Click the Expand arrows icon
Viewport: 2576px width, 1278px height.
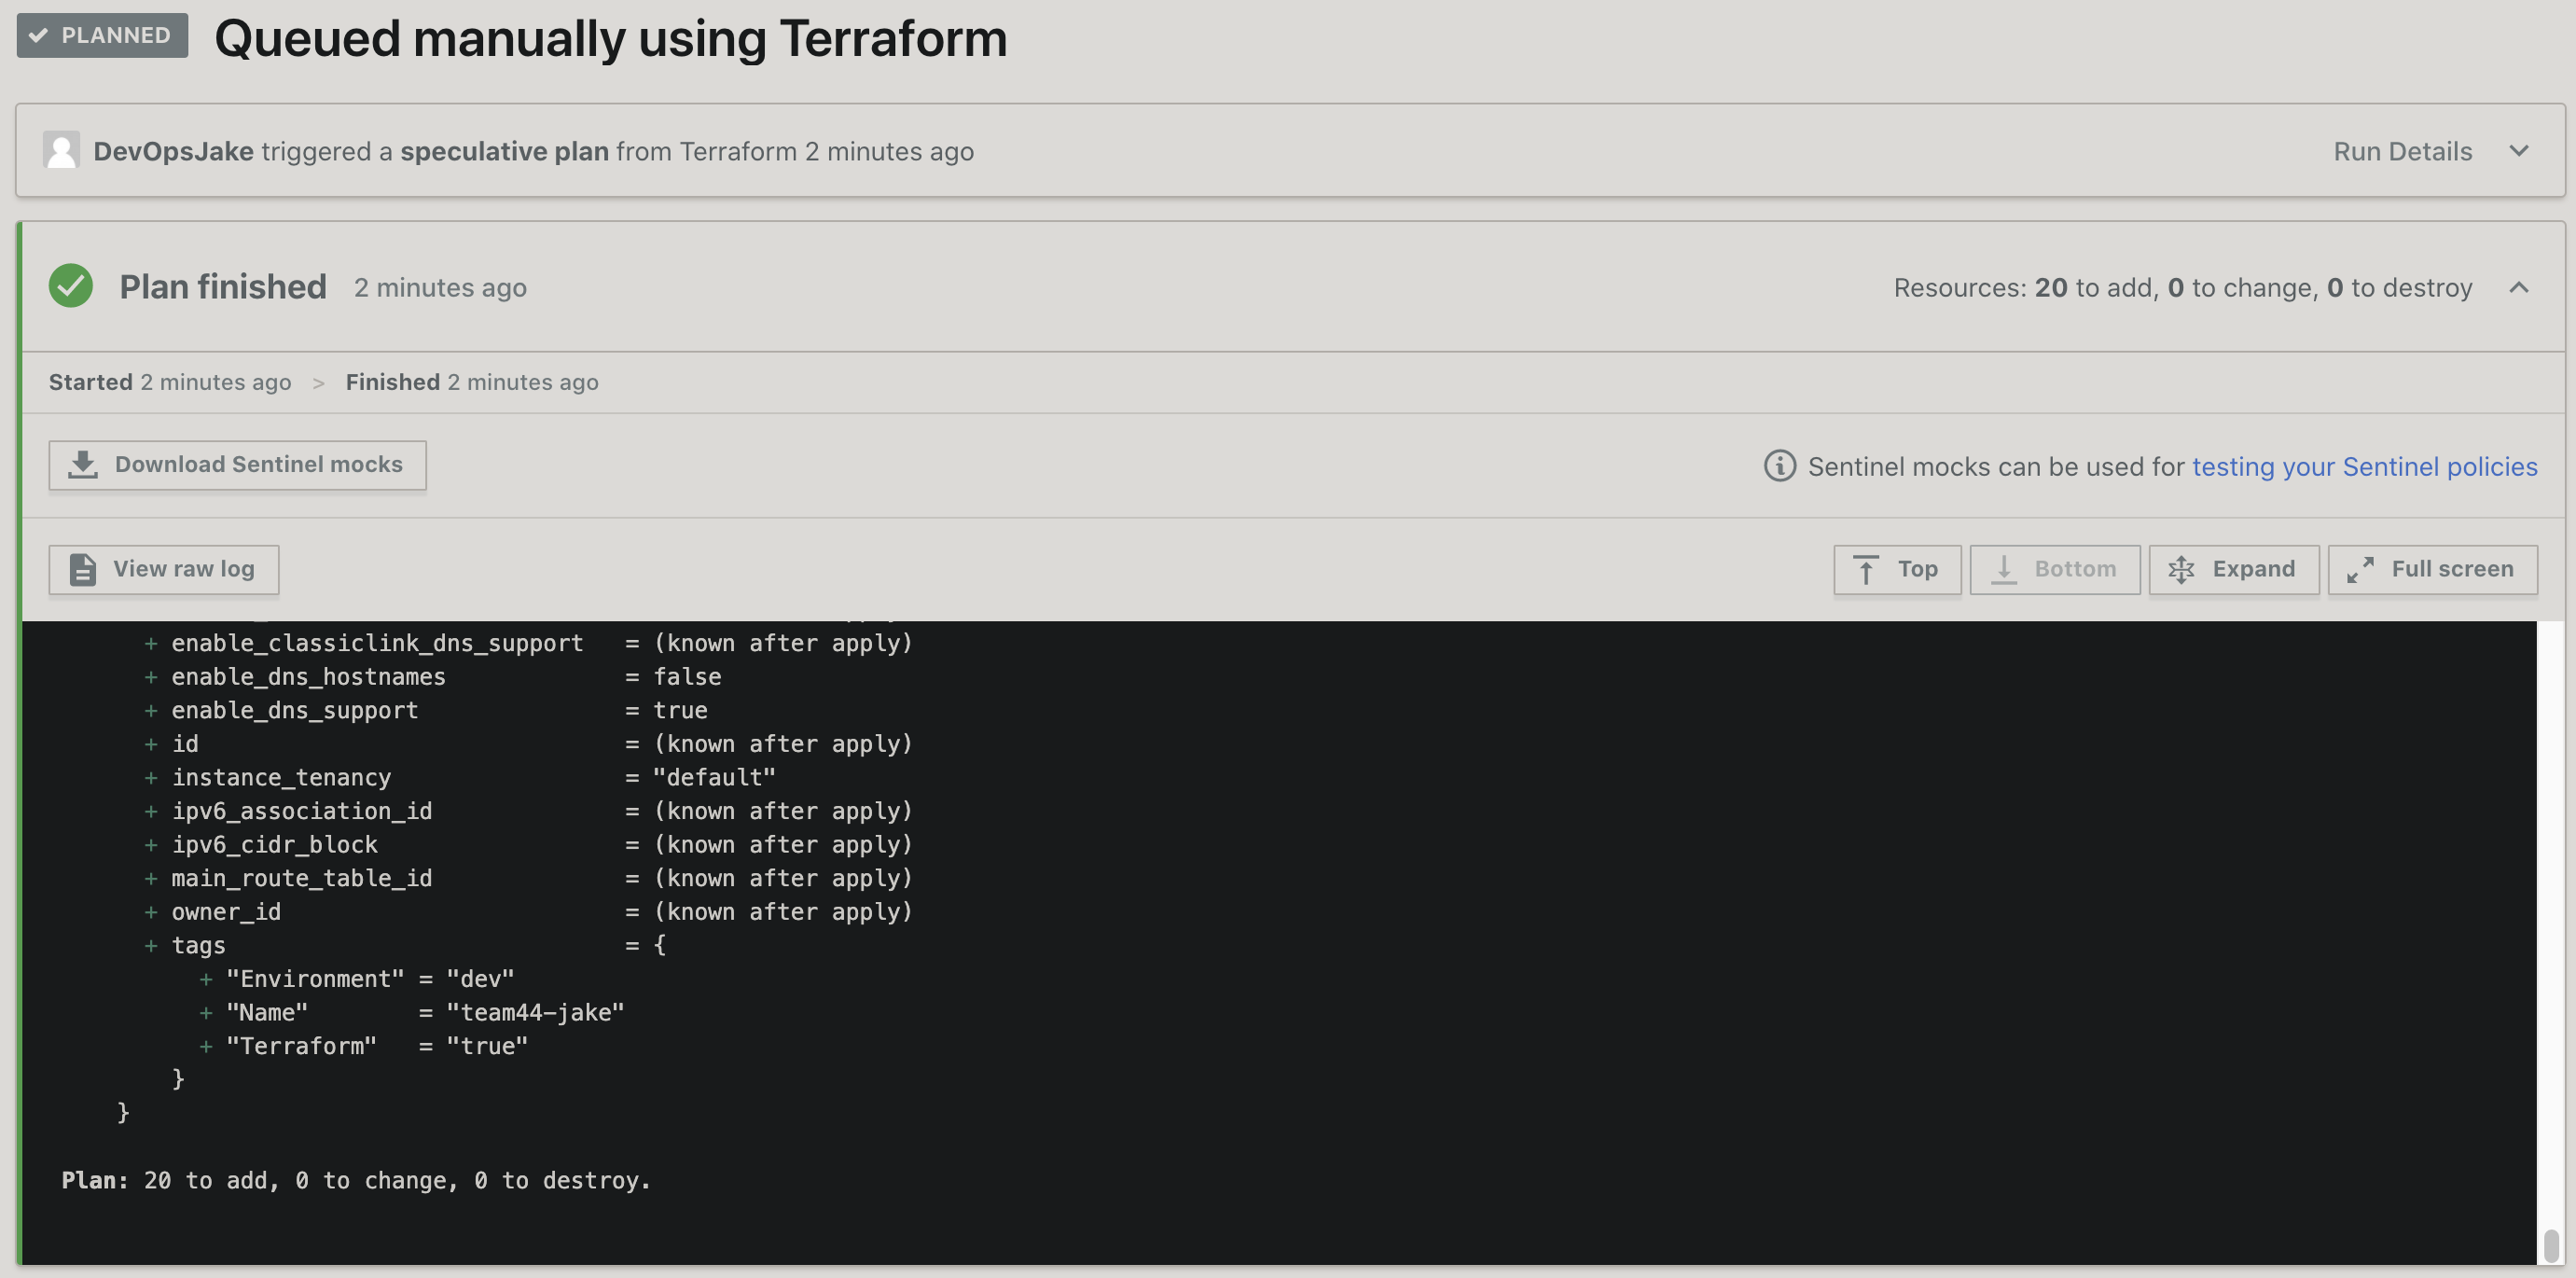tap(2181, 570)
